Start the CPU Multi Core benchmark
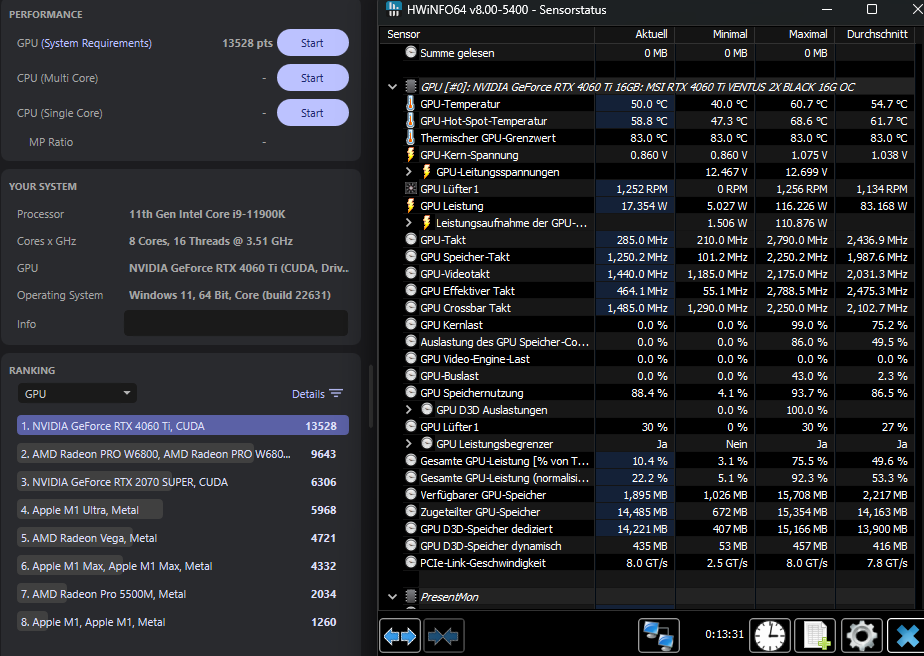The width and height of the screenshot is (924, 656). (312, 78)
